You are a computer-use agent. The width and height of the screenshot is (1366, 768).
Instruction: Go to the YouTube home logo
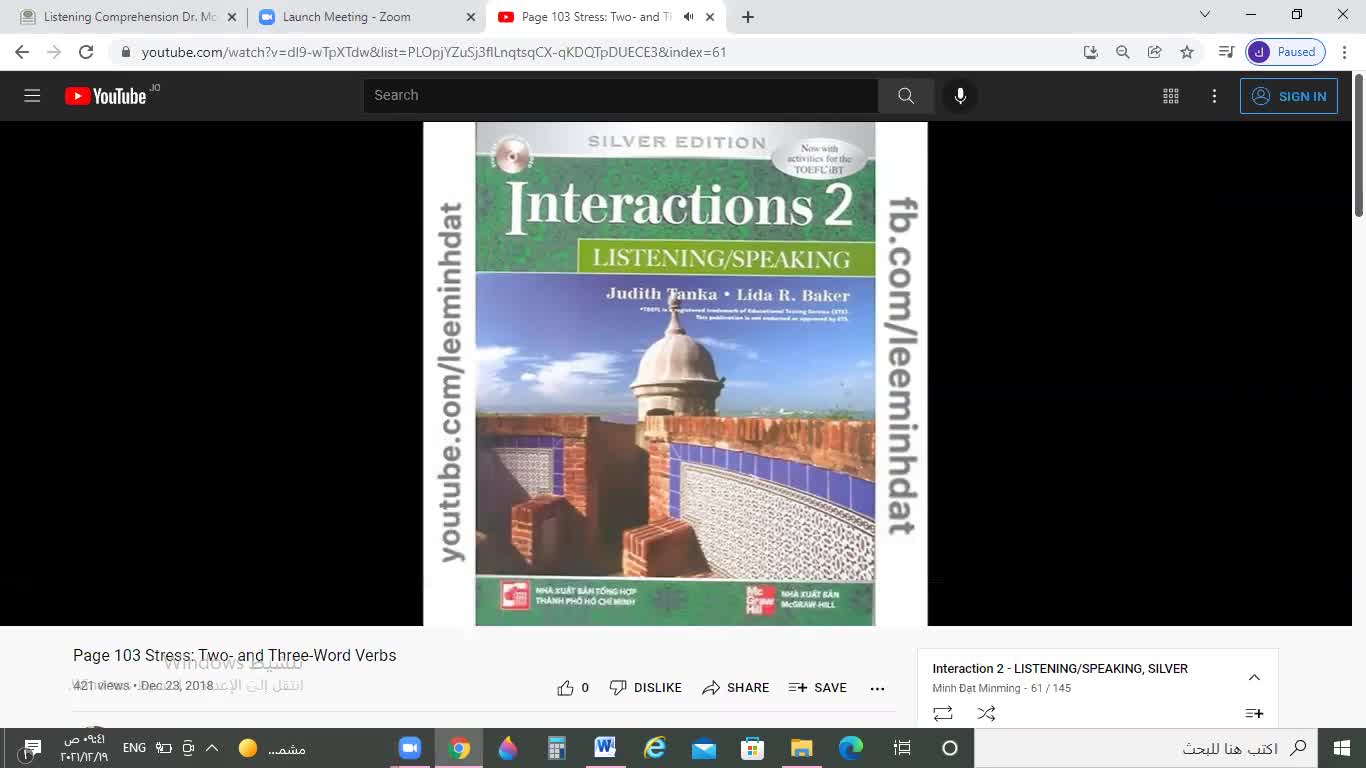click(x=106, y=96)
